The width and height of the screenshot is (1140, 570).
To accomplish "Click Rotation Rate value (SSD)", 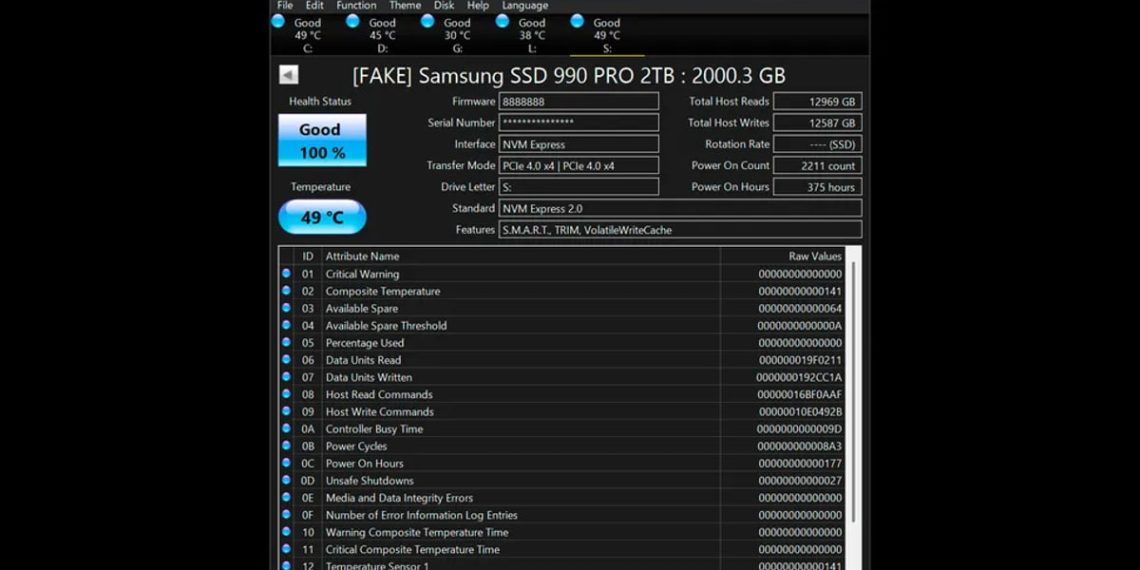I will click(x=818, y=144).
